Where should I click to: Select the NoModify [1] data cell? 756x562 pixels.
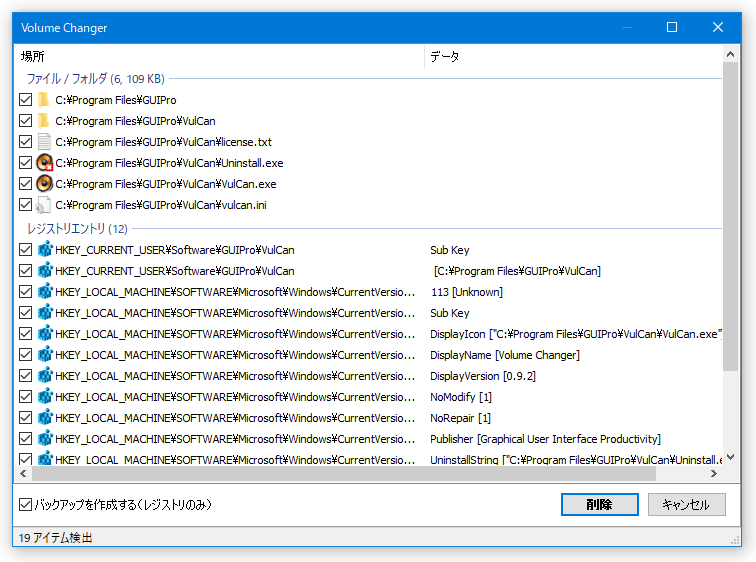pos(461,397)
